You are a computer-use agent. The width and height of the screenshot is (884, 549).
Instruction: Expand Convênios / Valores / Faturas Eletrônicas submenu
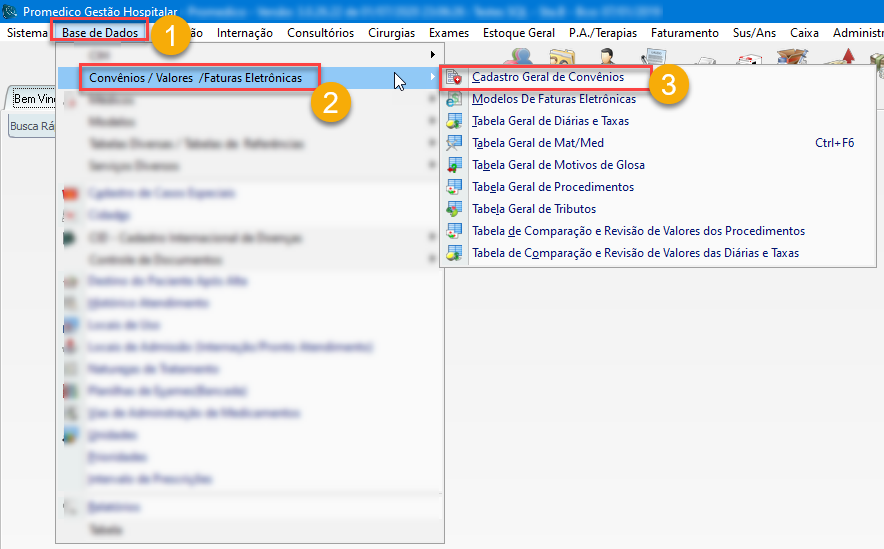[x=195, y=78]
